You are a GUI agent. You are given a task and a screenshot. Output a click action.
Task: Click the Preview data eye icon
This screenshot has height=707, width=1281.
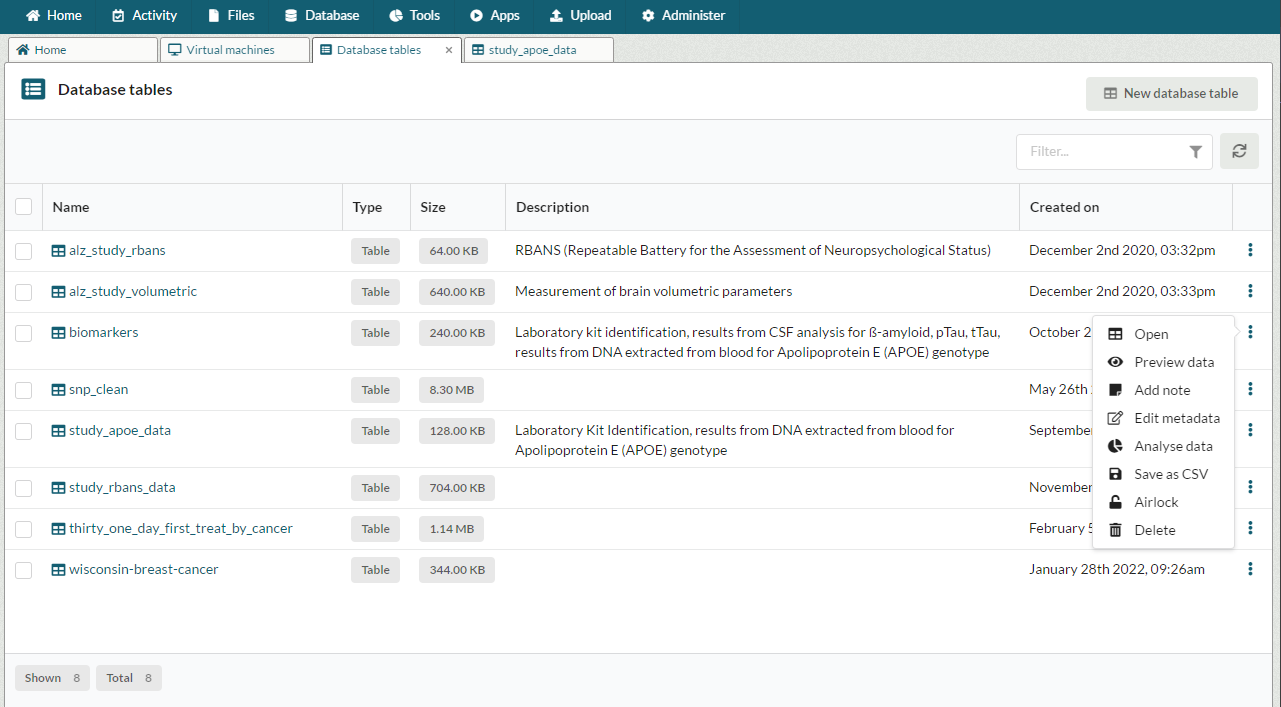point(1115,362)
